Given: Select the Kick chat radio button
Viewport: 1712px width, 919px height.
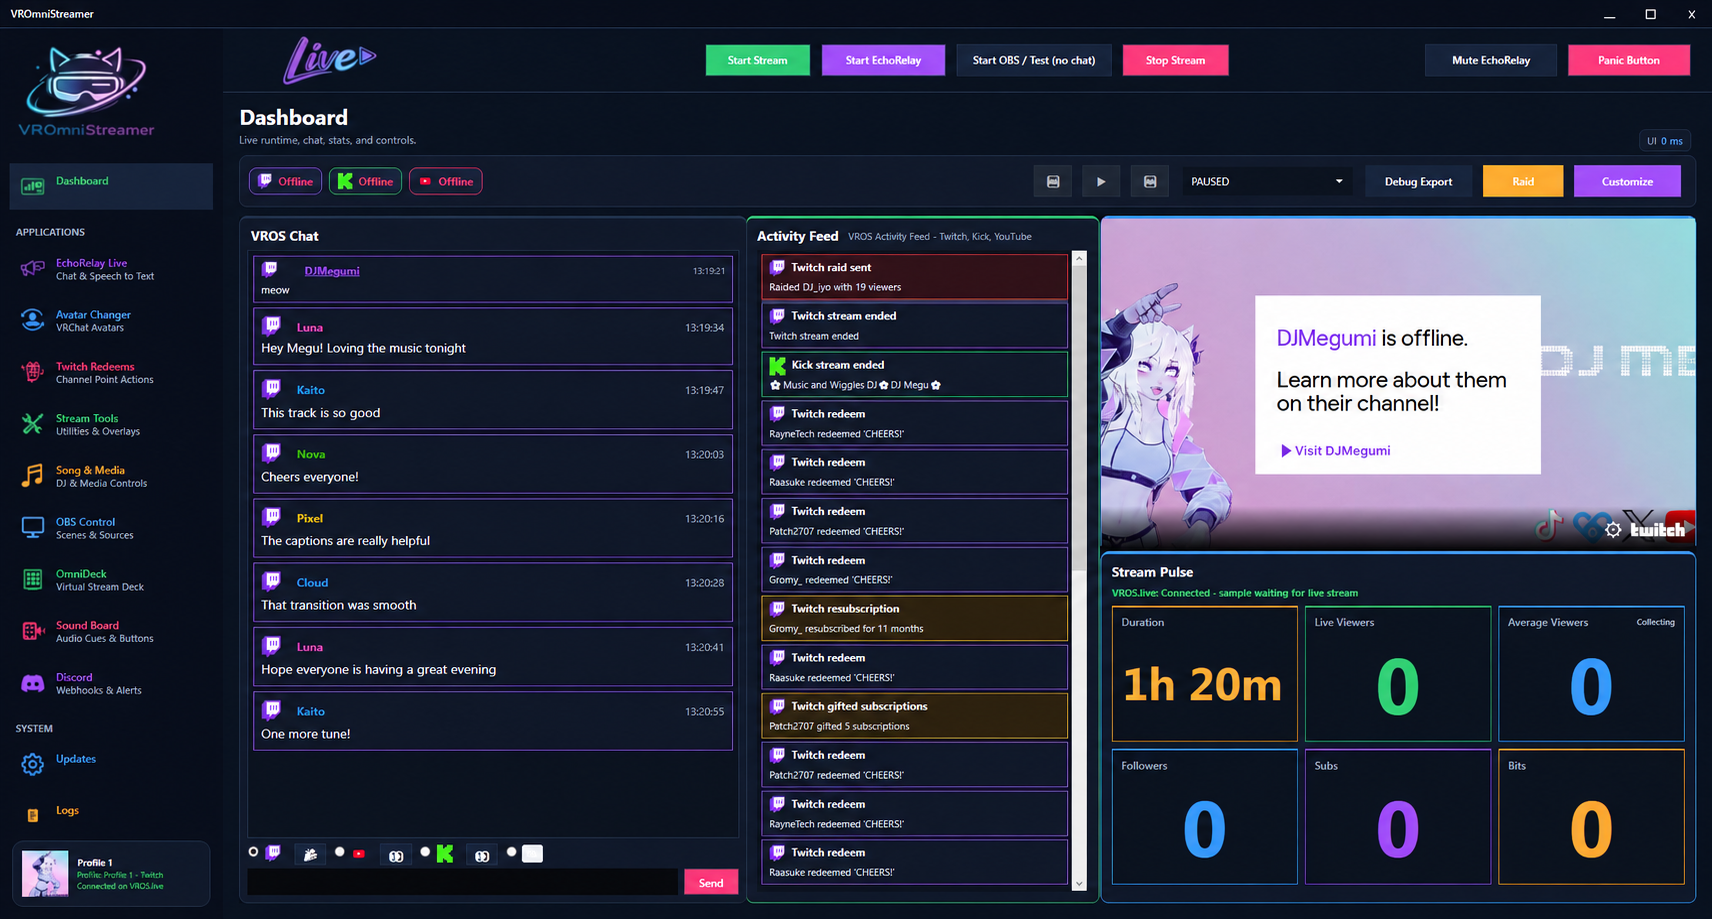Looking at the screenshot, I should tap(425, 852).
